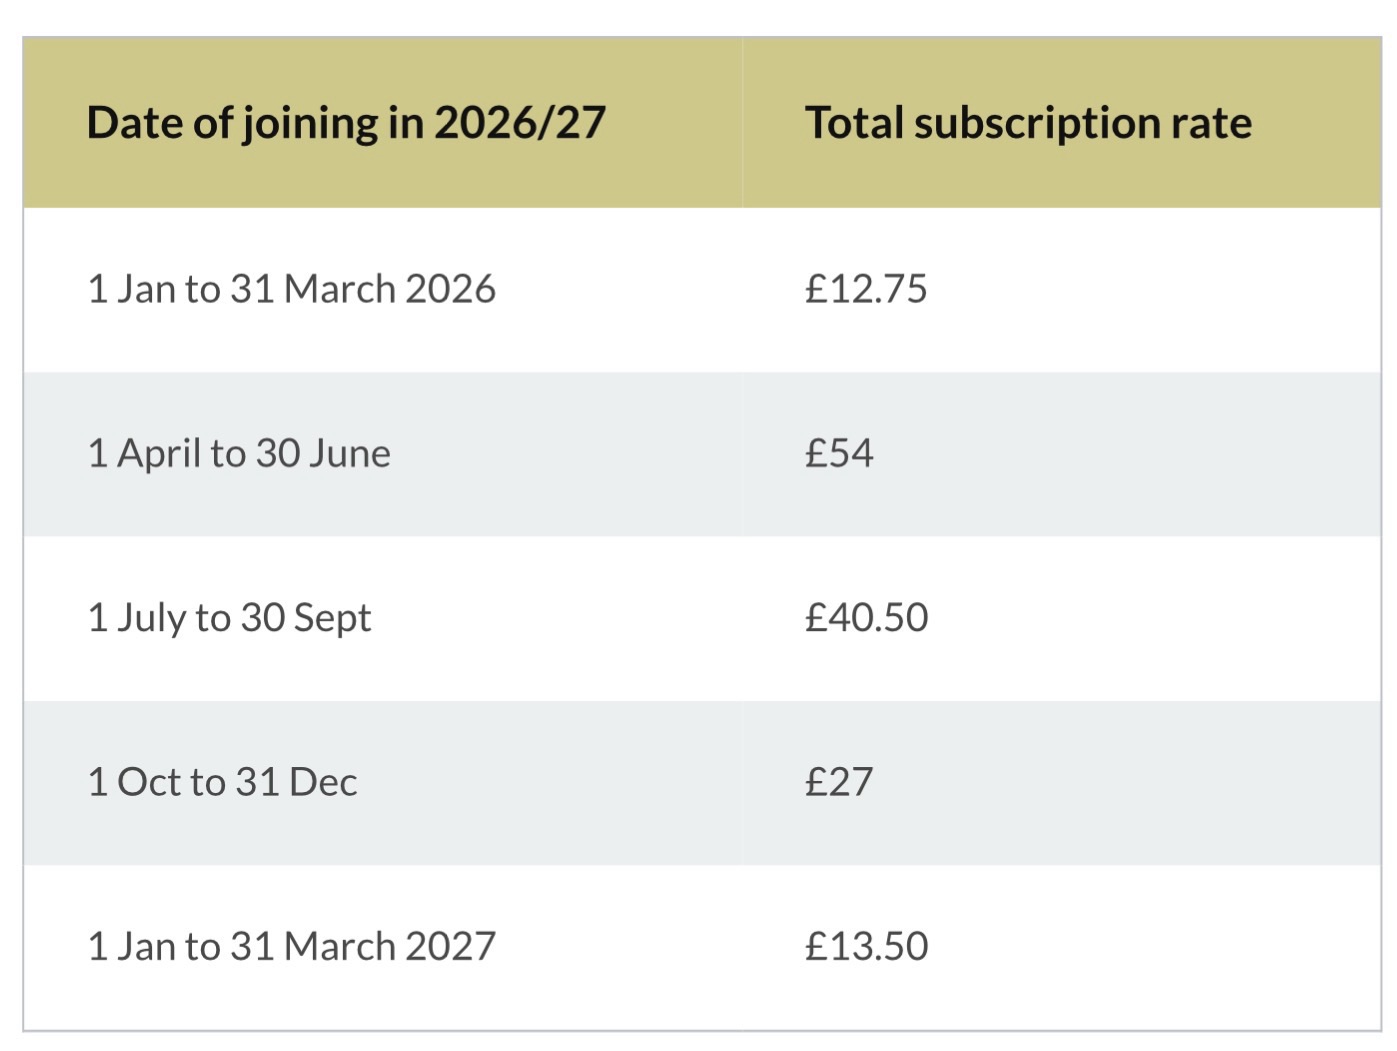Click the year "2027" in the last row
The height and width of the screenshot is (1051, 1397).
click(450, 946)
